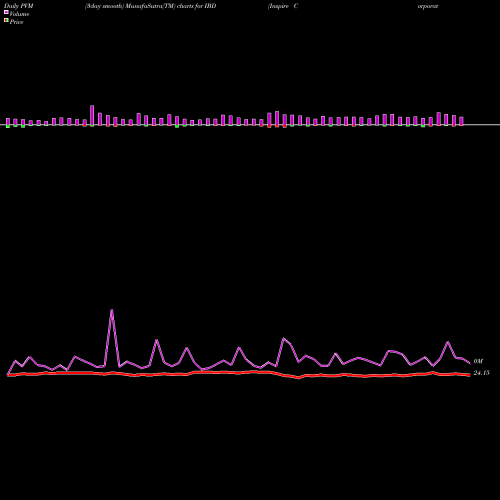Click the Volume legend color swatch
500x500 pixels.
[x=6, y=12]
